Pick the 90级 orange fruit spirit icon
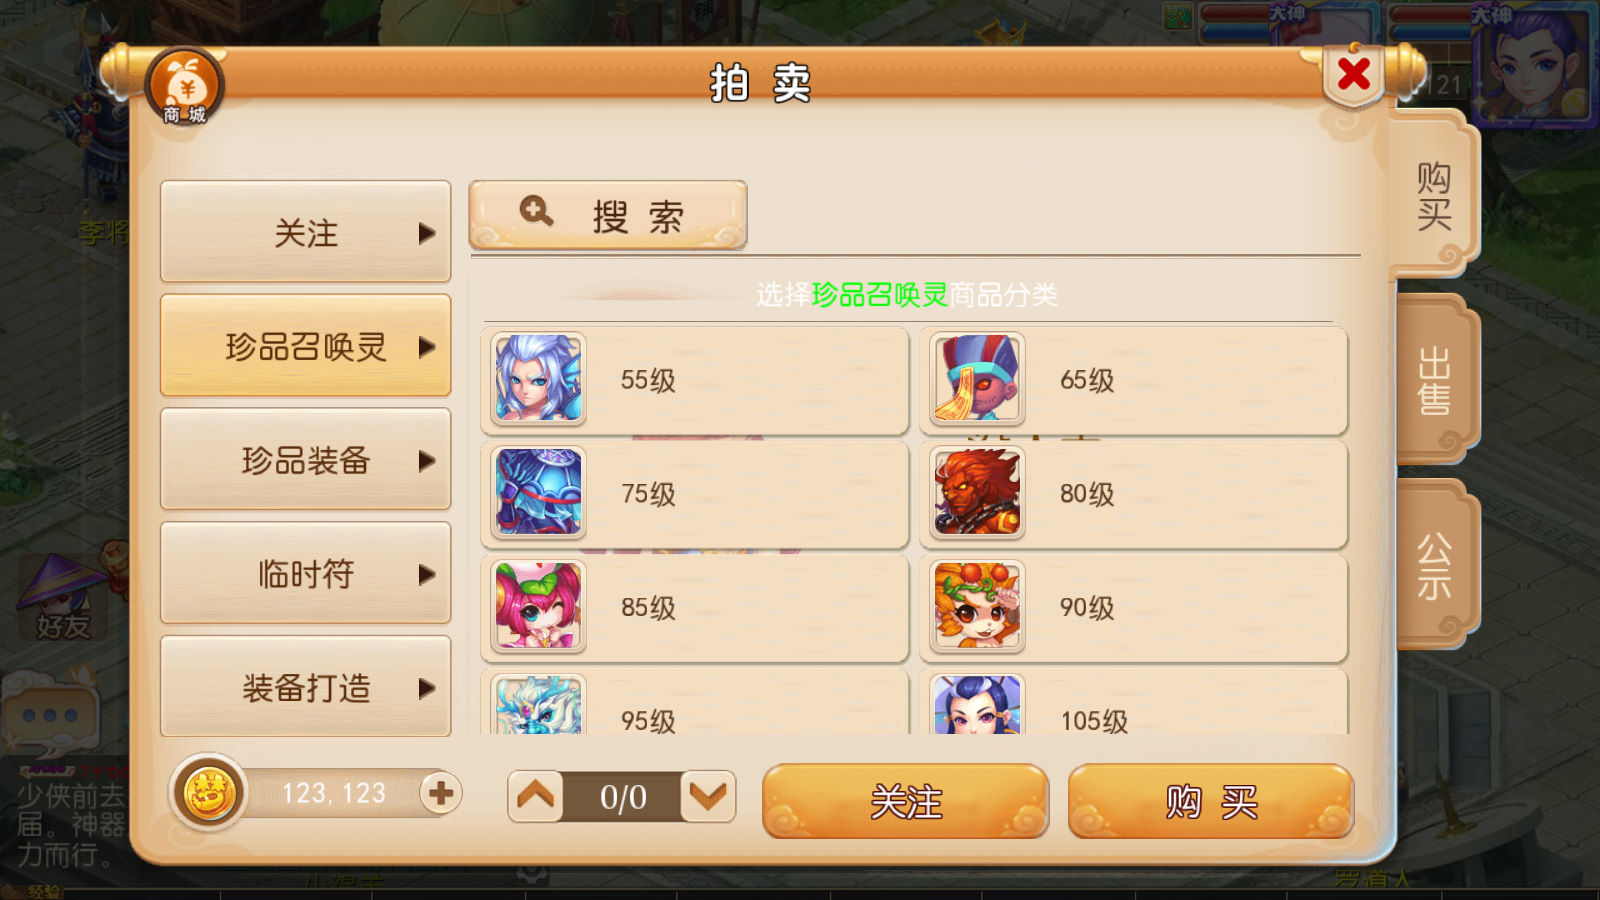 tap(977, 606)
